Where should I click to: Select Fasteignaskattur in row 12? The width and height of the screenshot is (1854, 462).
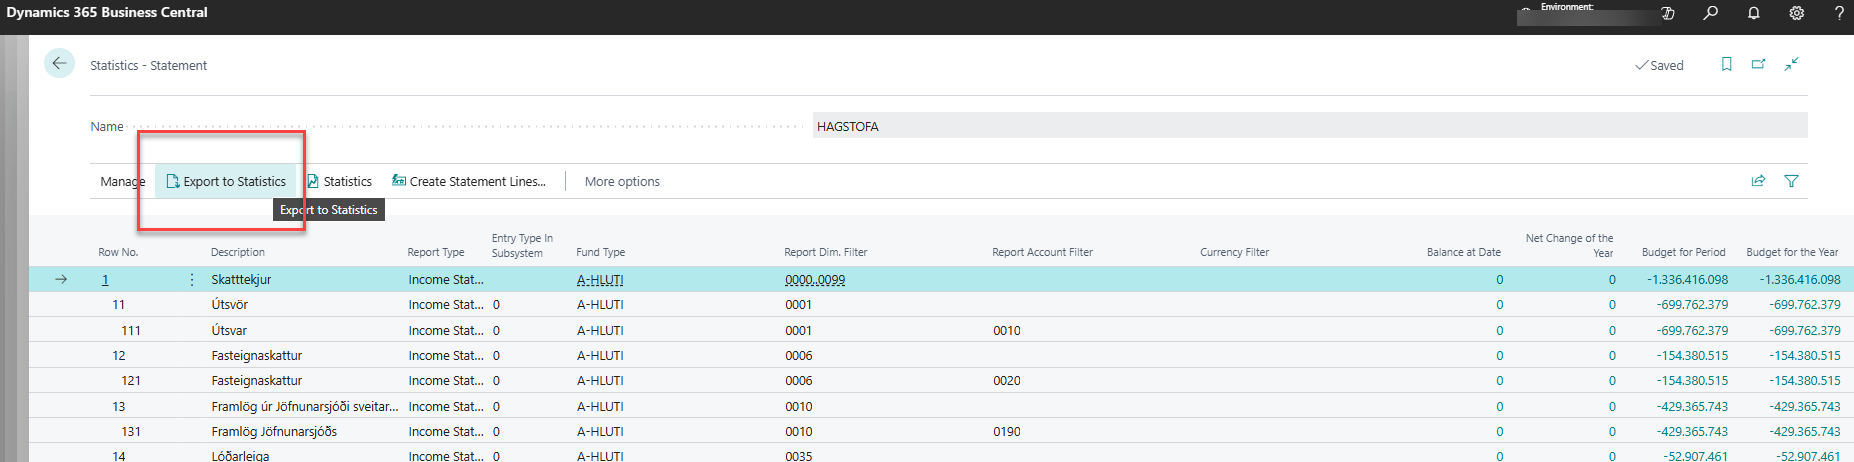257,356
